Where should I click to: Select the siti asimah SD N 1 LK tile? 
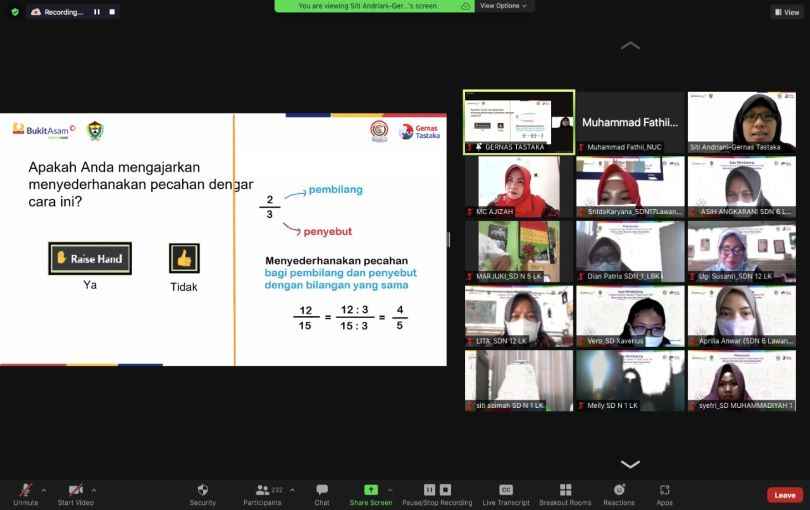[519, 381]
